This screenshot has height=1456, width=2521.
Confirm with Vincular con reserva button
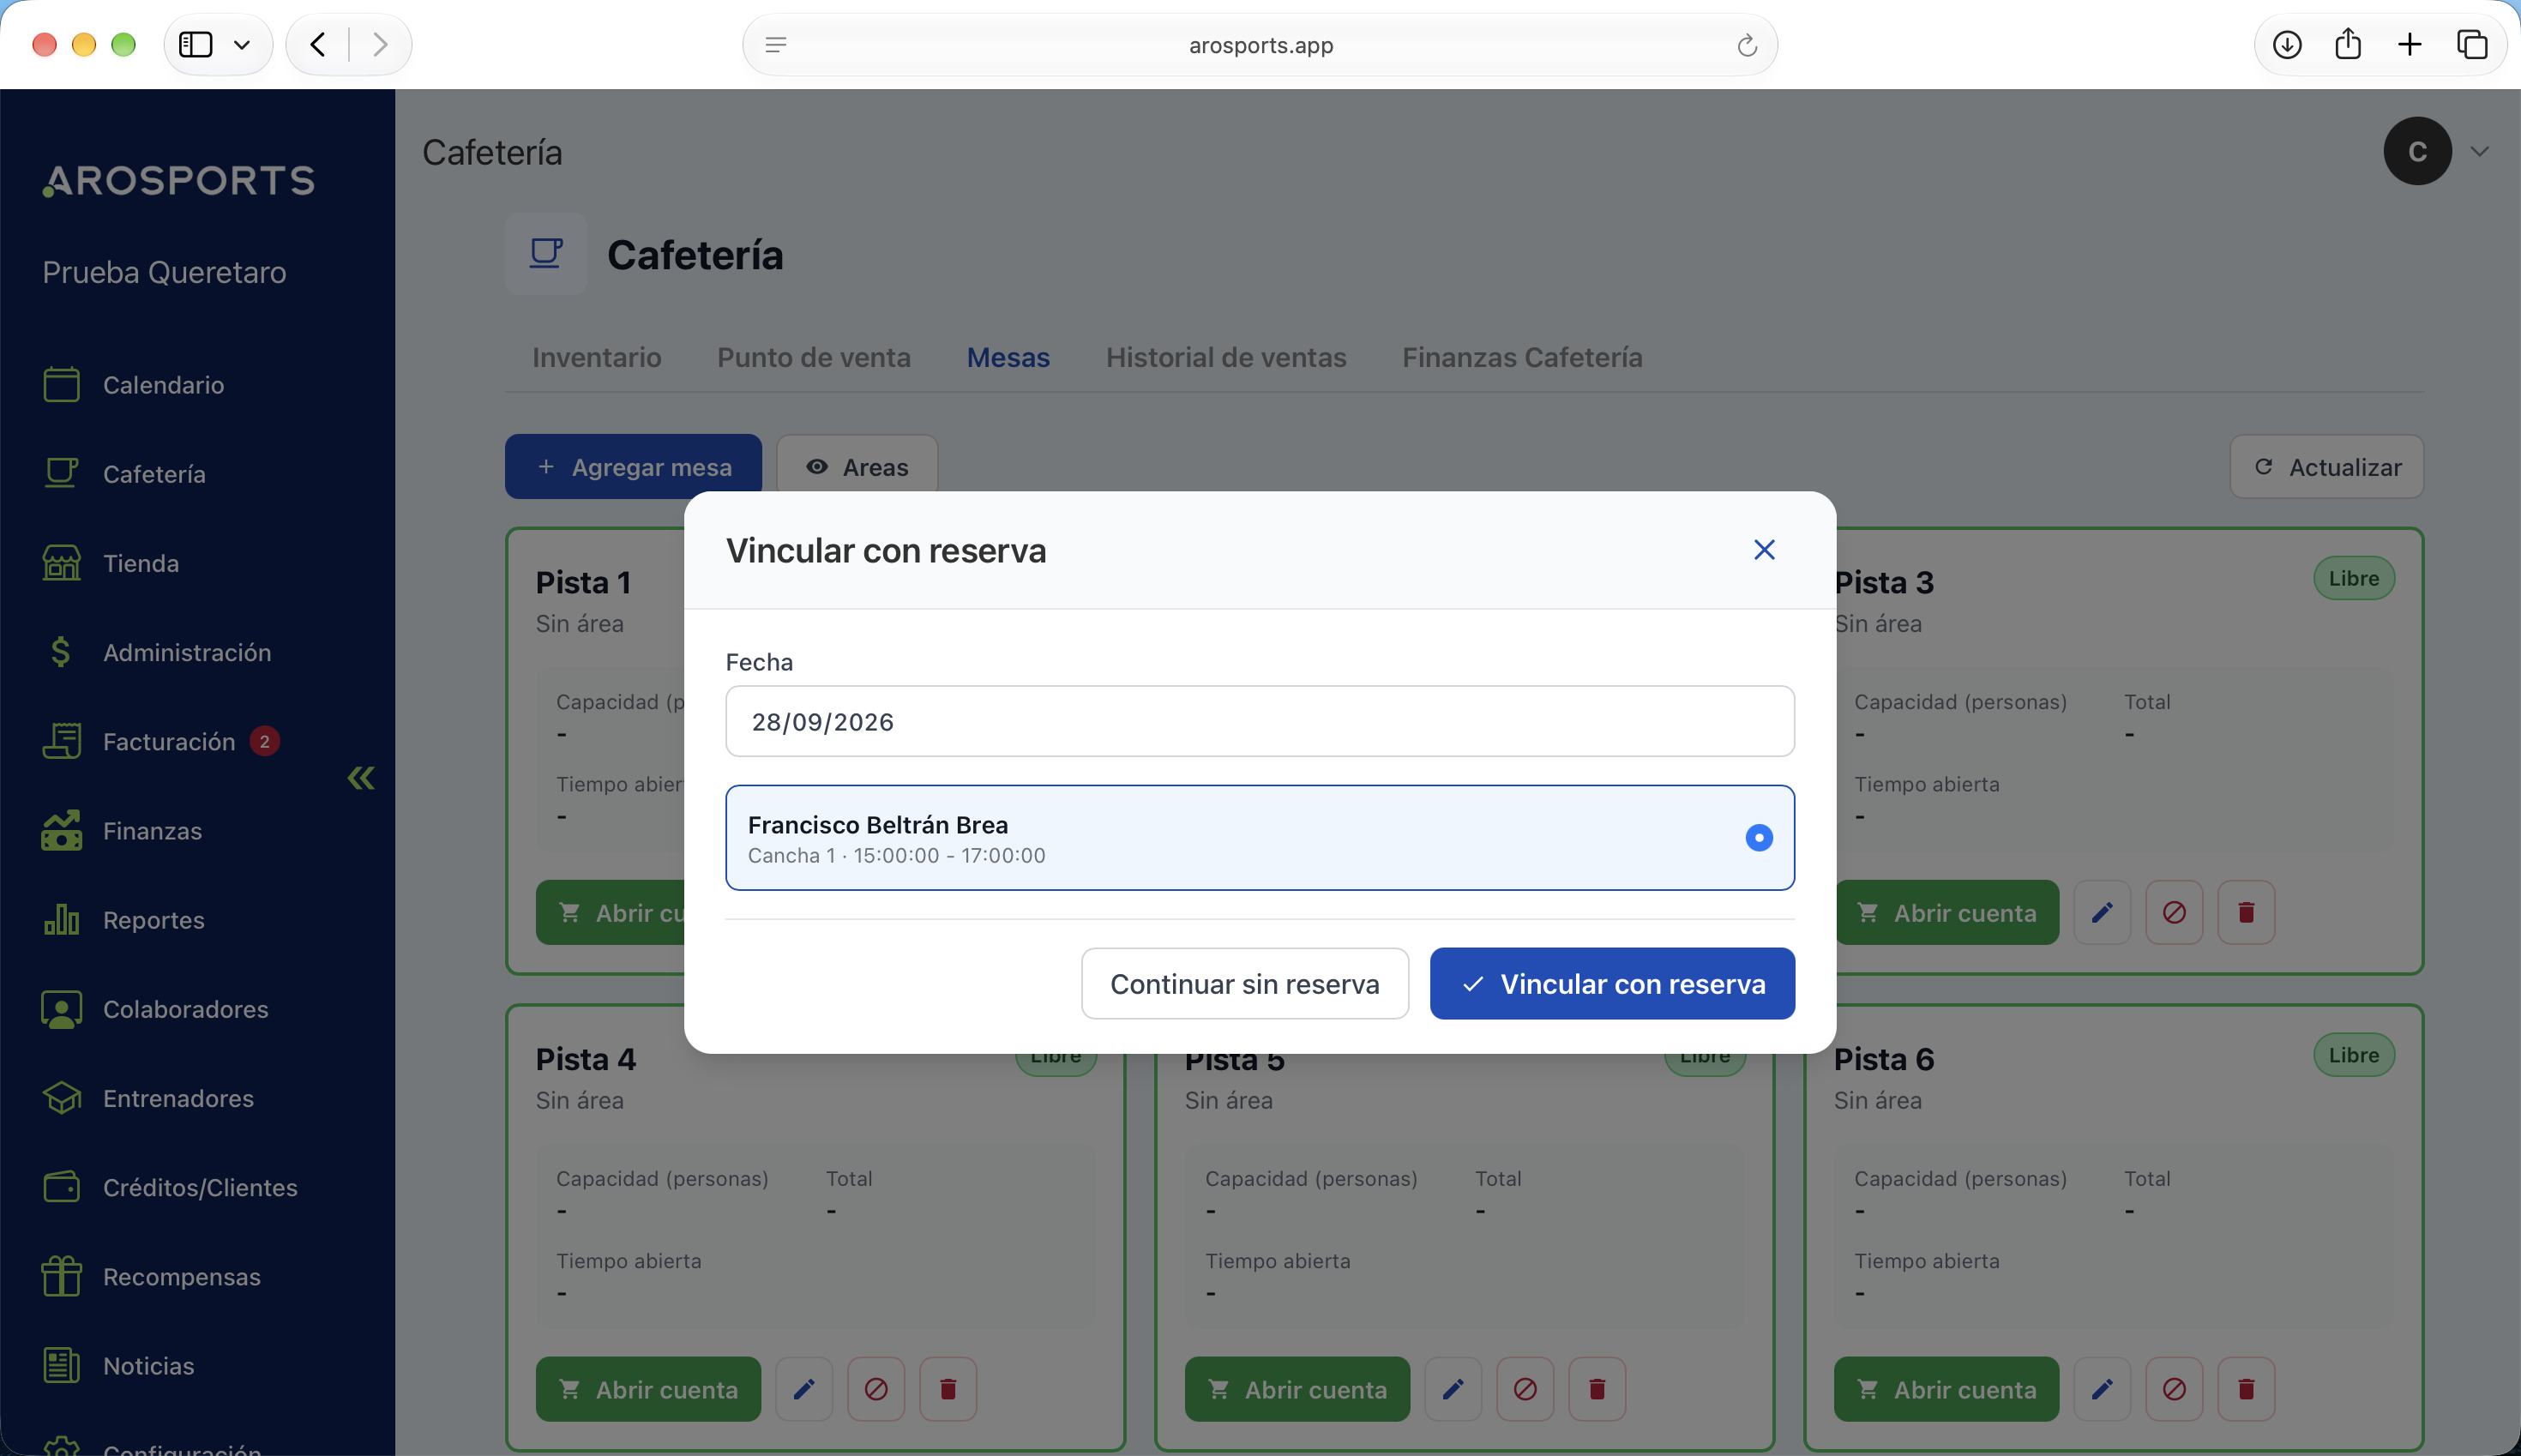[1612, 984]
